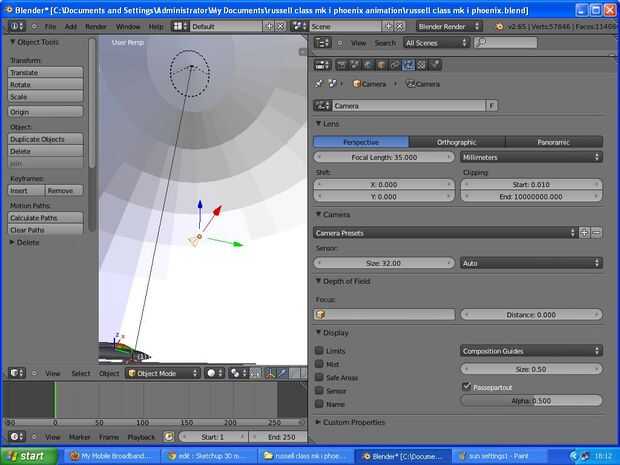Open the Camera Presets dropdown
Image resolution: width=620 pixels, height=465 pixels.
[446, 233]
